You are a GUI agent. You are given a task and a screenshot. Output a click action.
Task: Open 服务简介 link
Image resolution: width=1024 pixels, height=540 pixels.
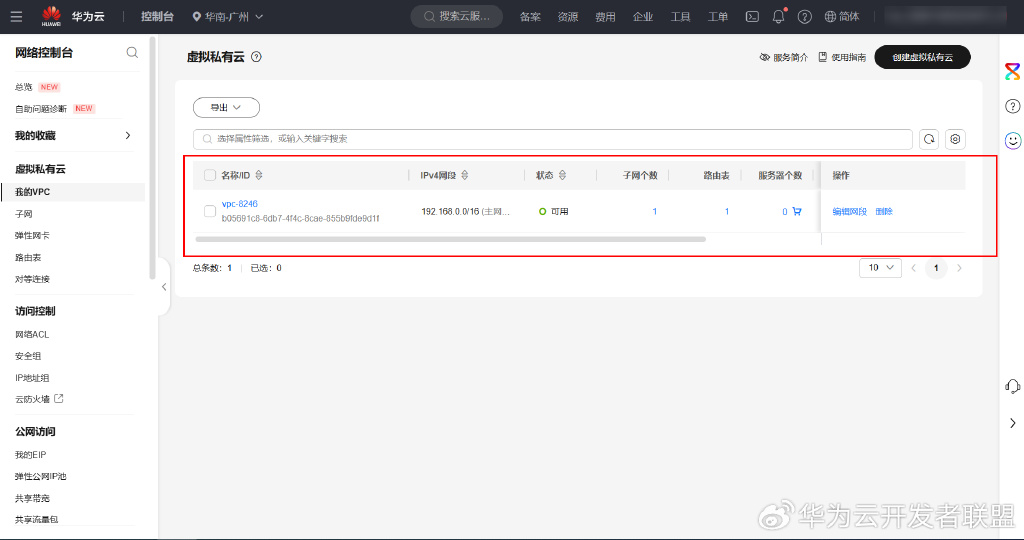pos(784,57)
